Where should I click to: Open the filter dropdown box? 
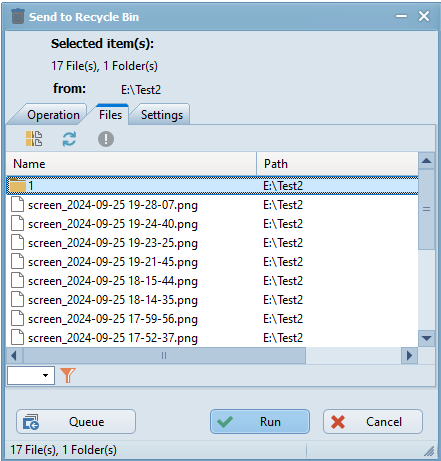point(31,375)
